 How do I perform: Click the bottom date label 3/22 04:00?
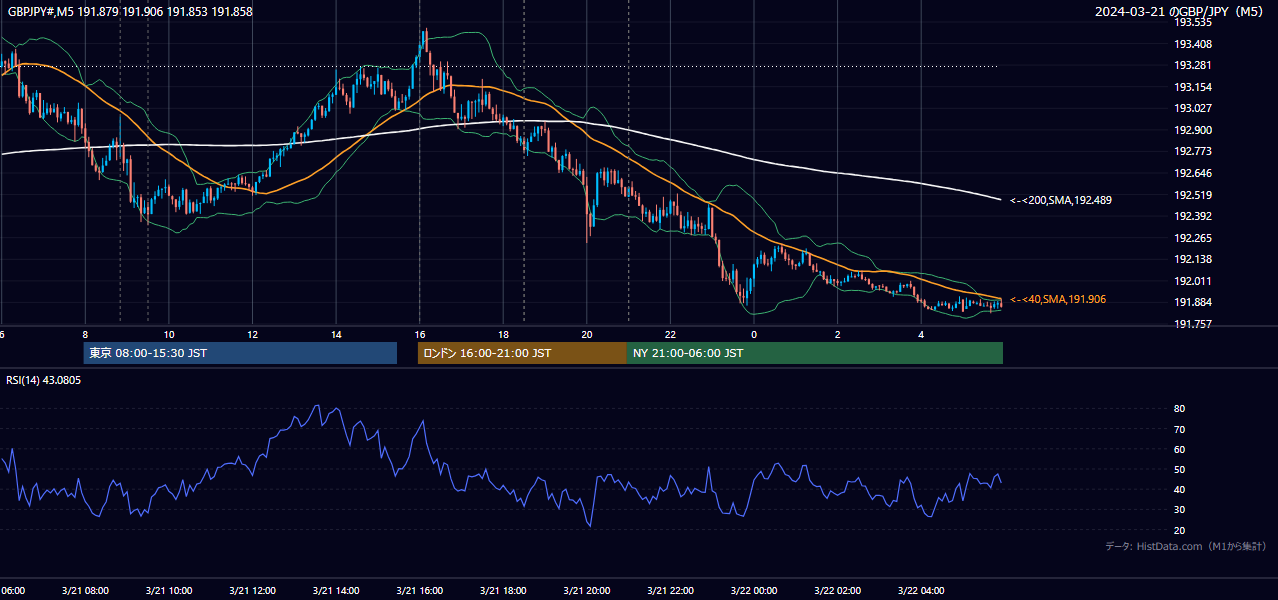pos(921,590)
